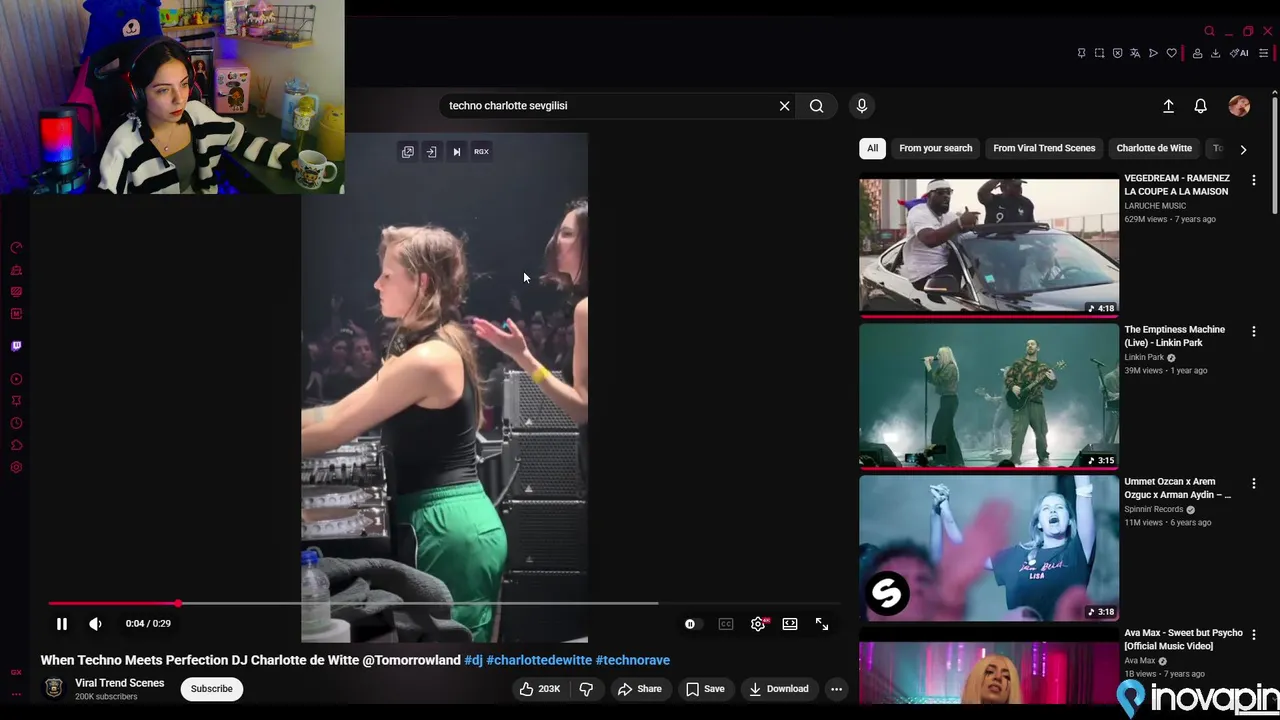Click the heart bookmark icon in toolbar
This screenshot has width=1280, height=720.
(x=1172, y=53)
